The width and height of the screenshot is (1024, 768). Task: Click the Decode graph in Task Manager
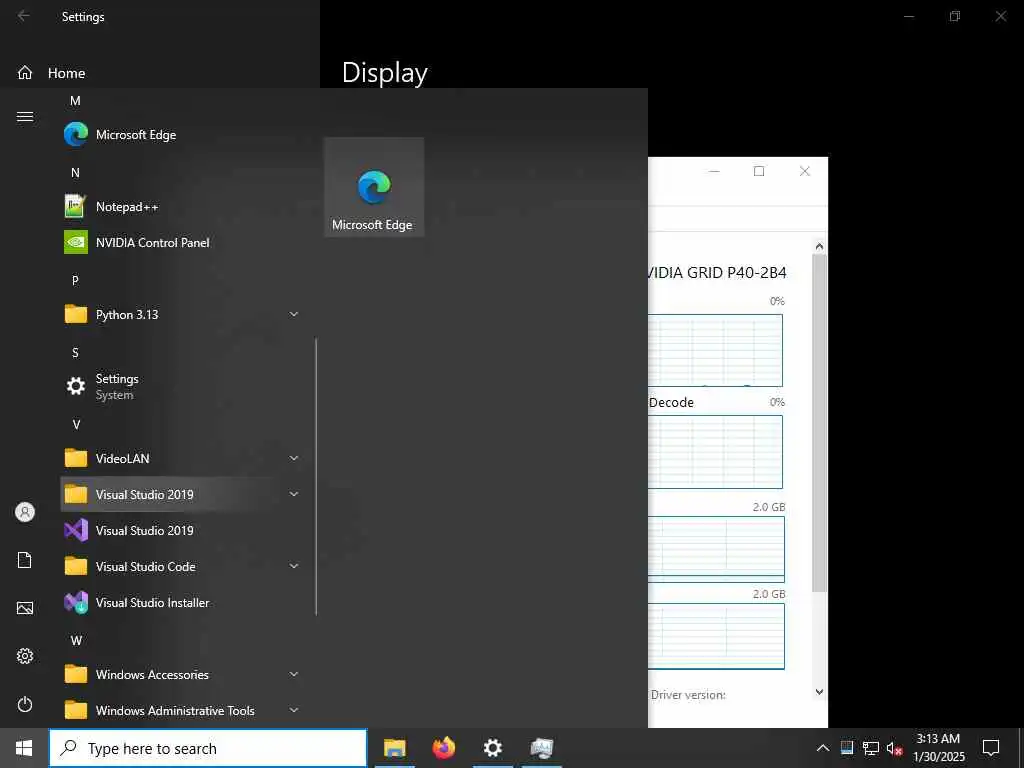715,452
